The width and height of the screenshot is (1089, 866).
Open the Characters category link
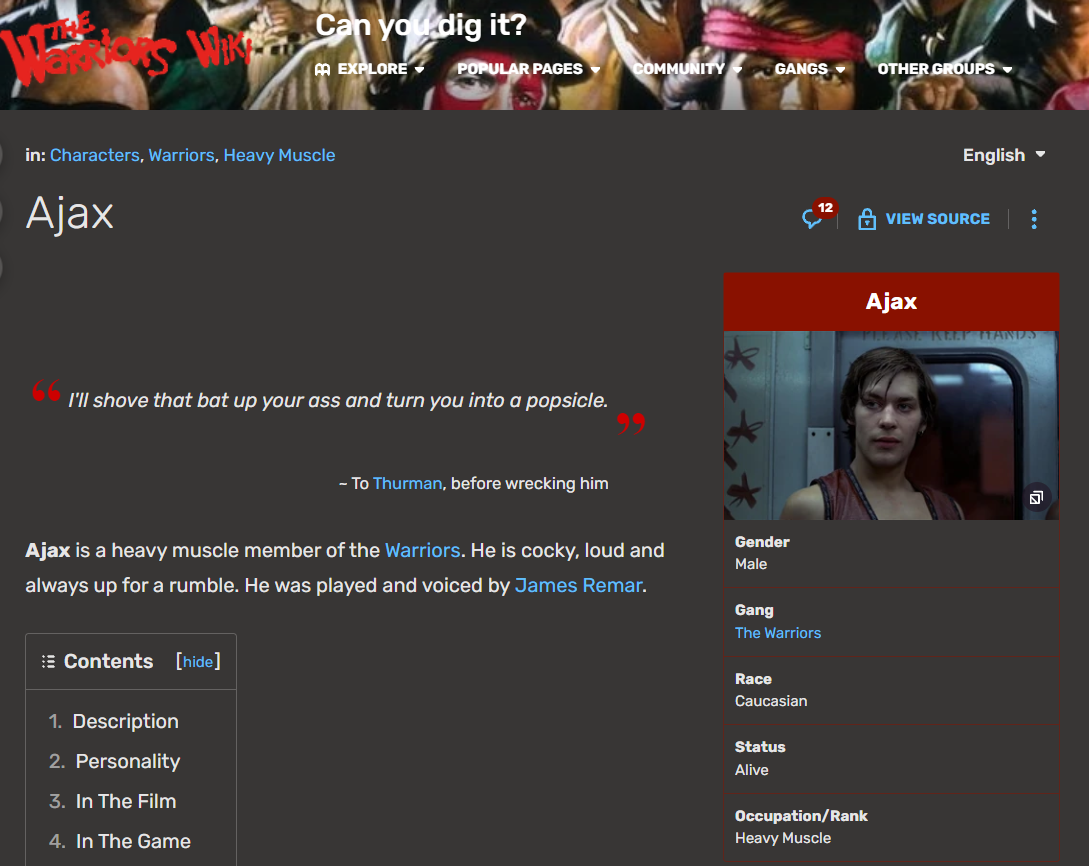94,155
